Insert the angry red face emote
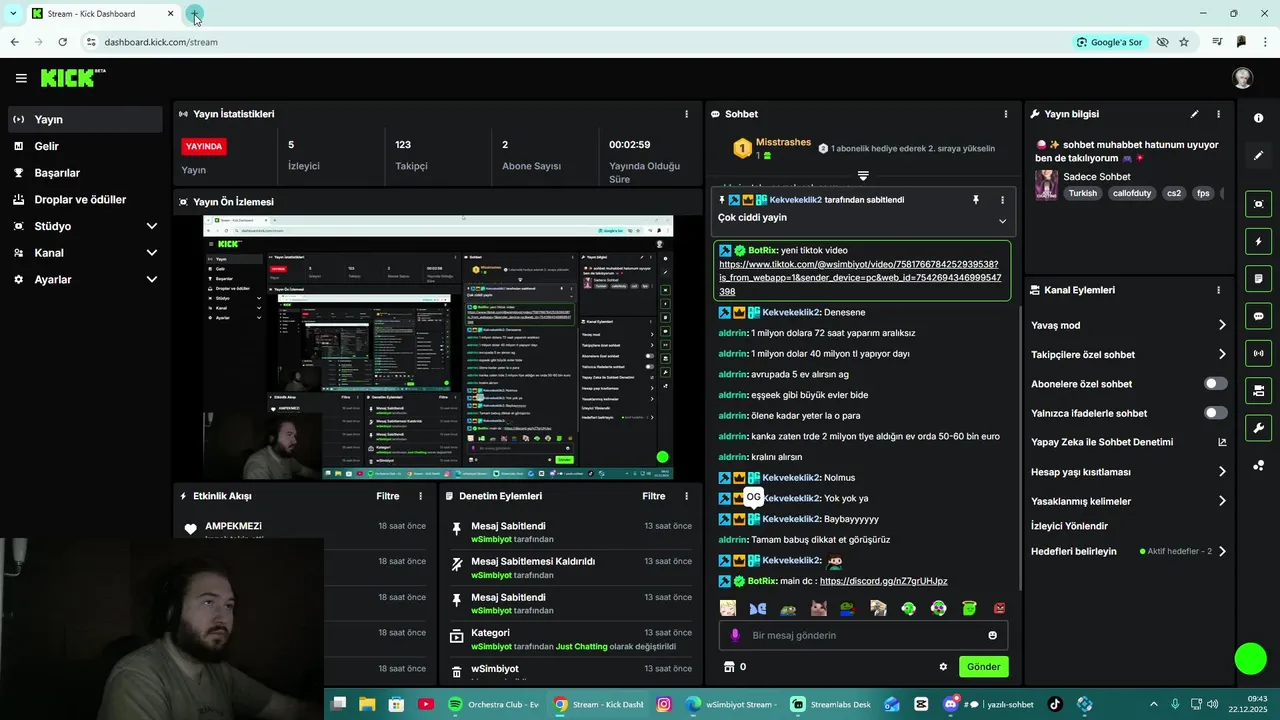 999,608
